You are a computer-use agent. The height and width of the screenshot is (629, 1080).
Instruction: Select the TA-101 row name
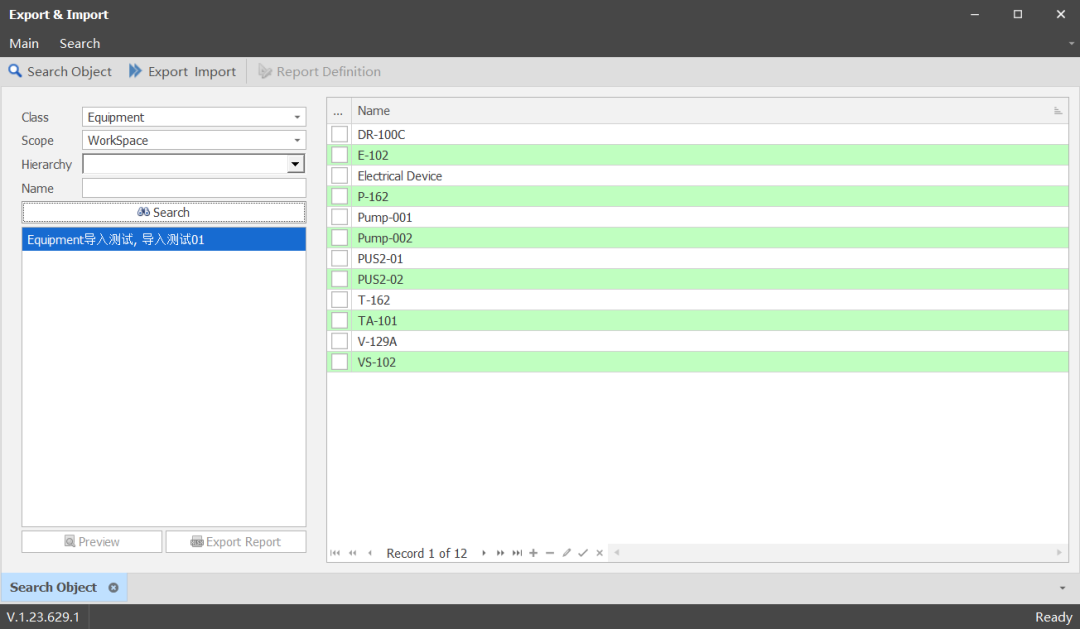377,320
